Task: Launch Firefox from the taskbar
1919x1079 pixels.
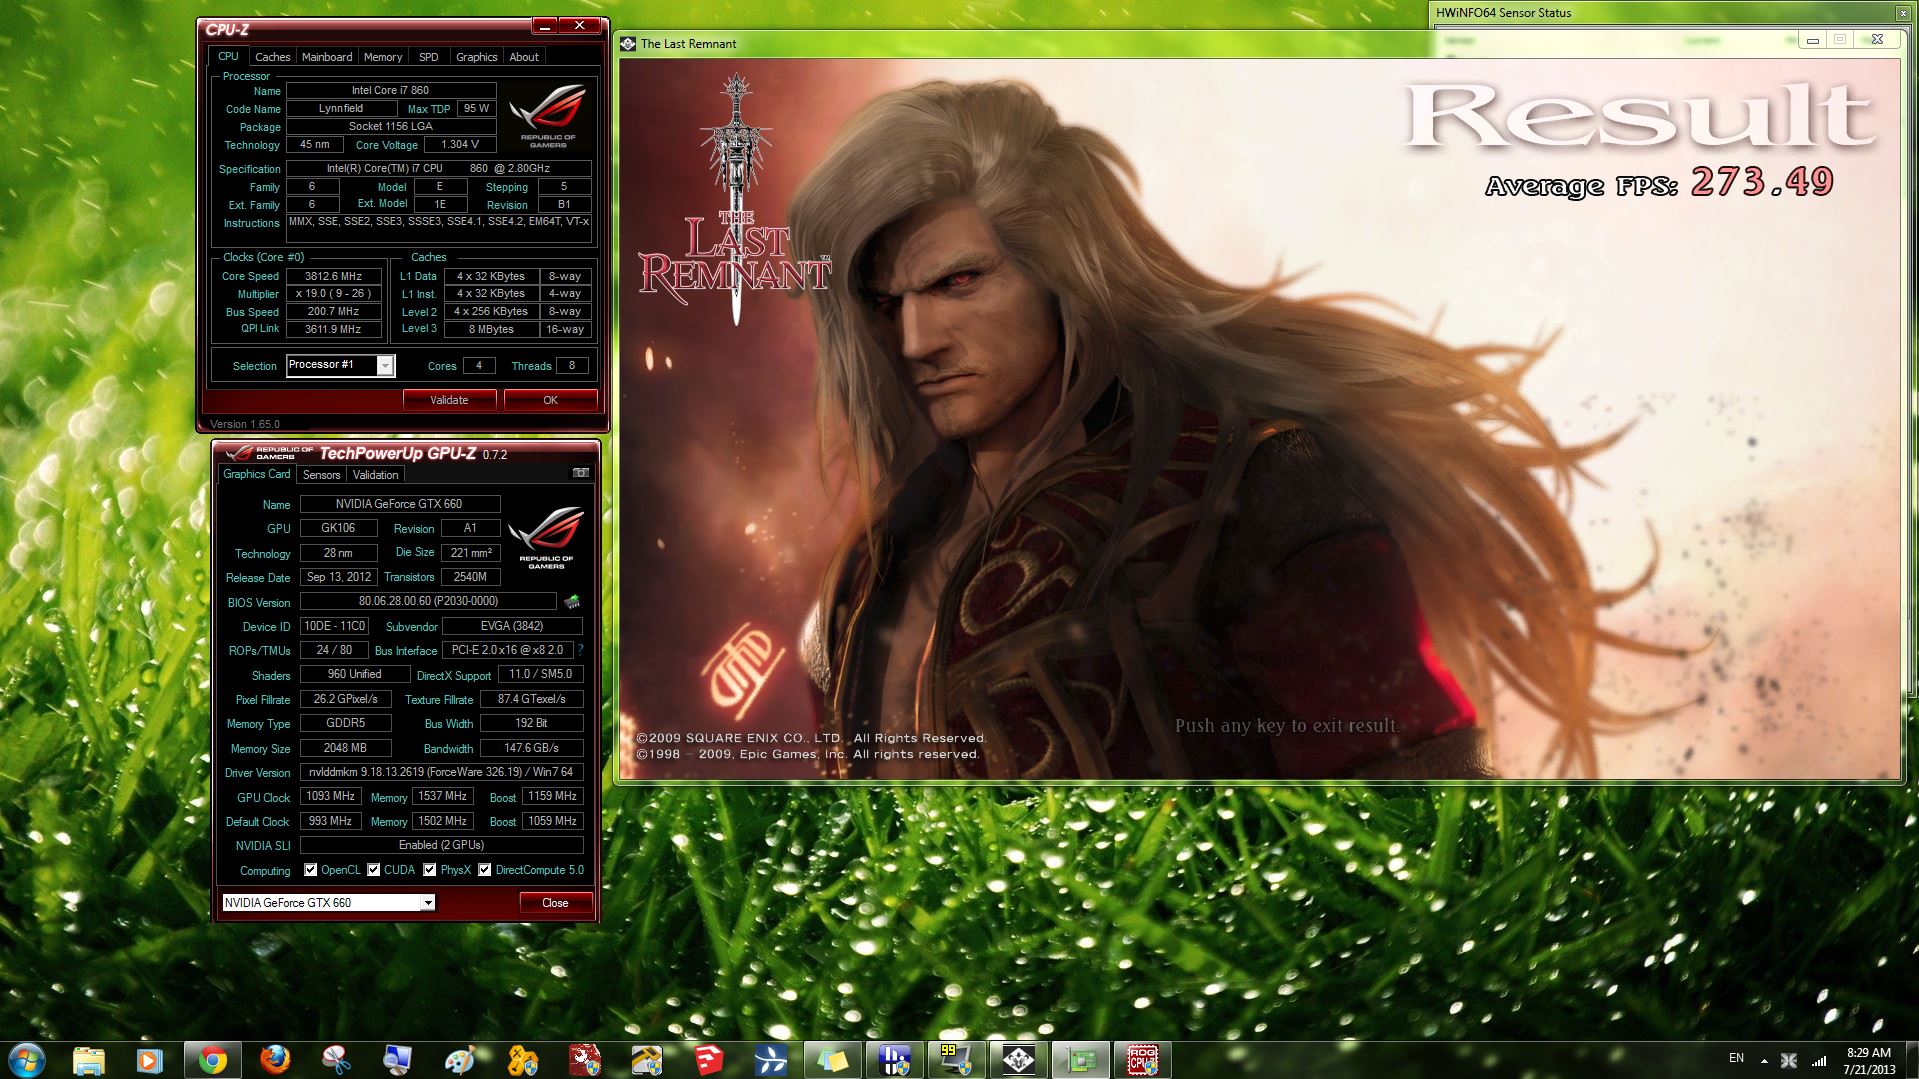Action: pos(274,1060)
